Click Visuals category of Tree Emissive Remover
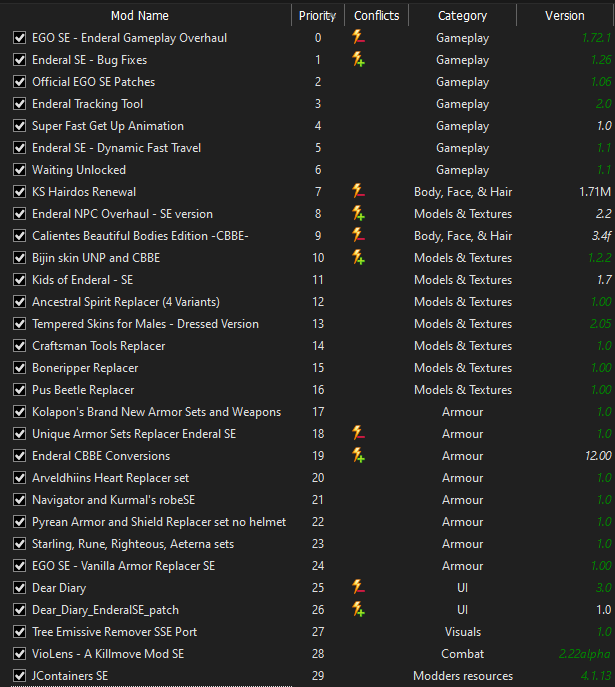 [x=463, y=632]
